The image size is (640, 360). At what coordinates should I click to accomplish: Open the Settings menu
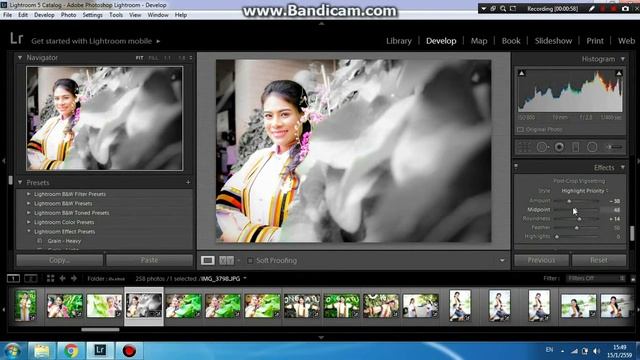coord(93,15)
